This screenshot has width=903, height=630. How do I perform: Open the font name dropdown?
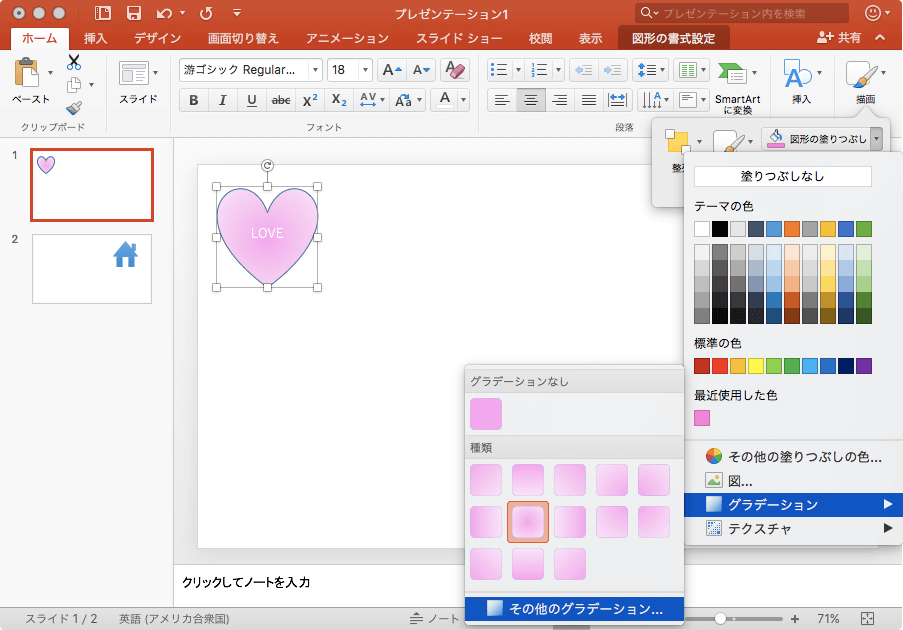point(316,70)
